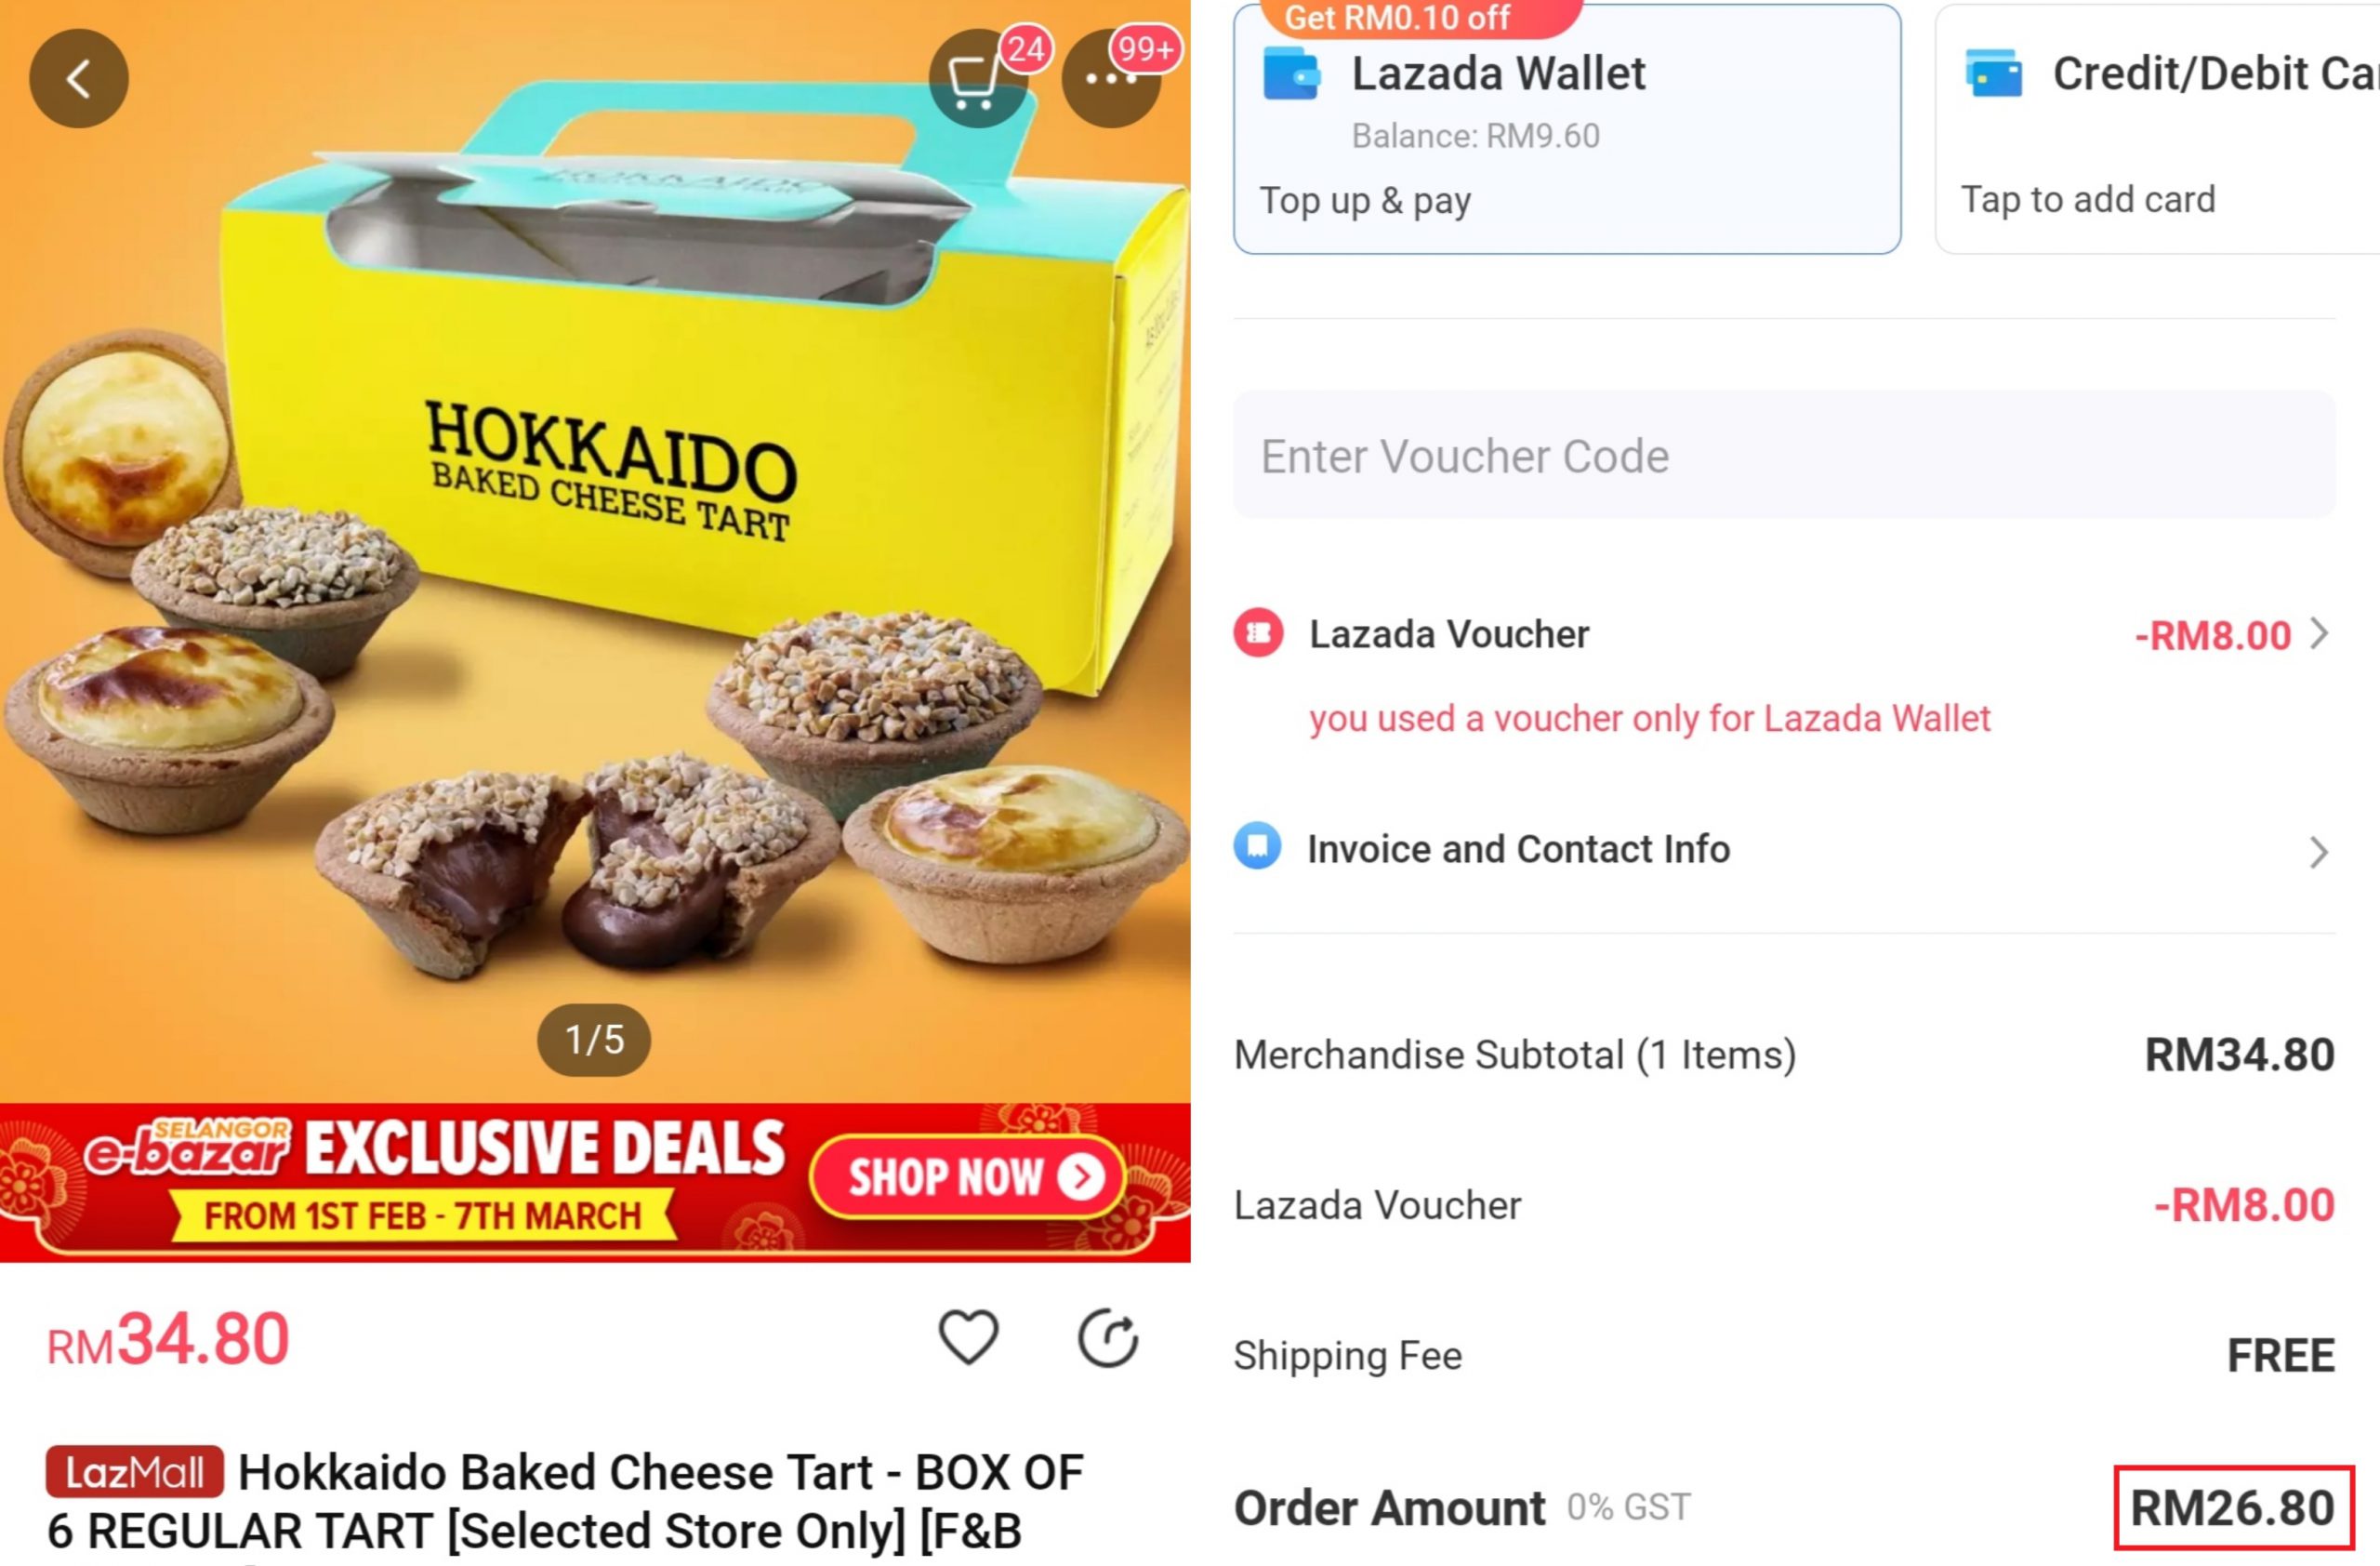Viewport: 2380px width, 1566px height.
Task: Select Lazada Wallet payment method
Action: click(x=1567, y=129)
